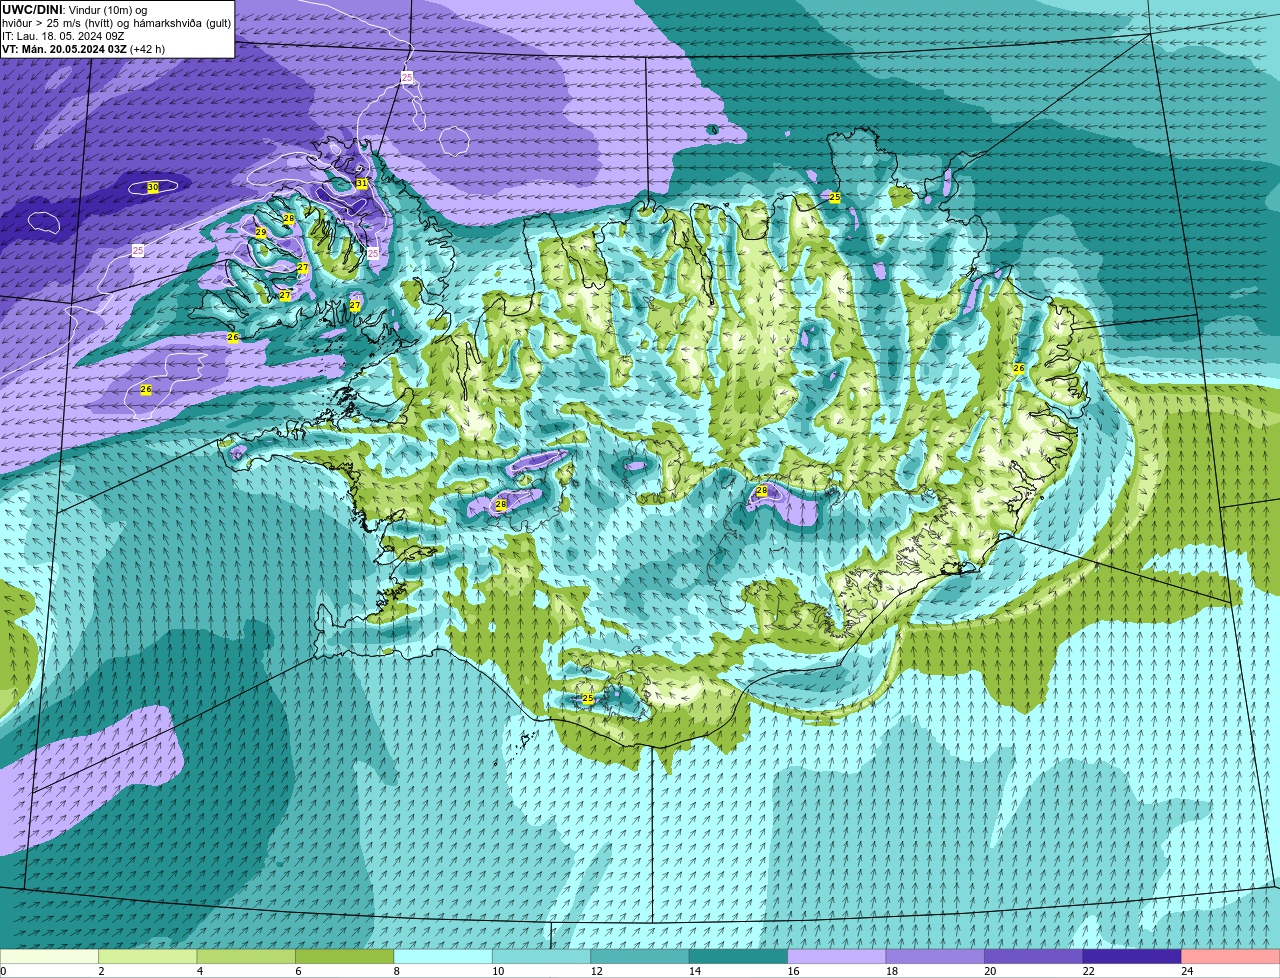The height and width of the screenshot is (978, 1280).
Task: Click the '12' tick label on the scale
Action: [x=596, y=971]
